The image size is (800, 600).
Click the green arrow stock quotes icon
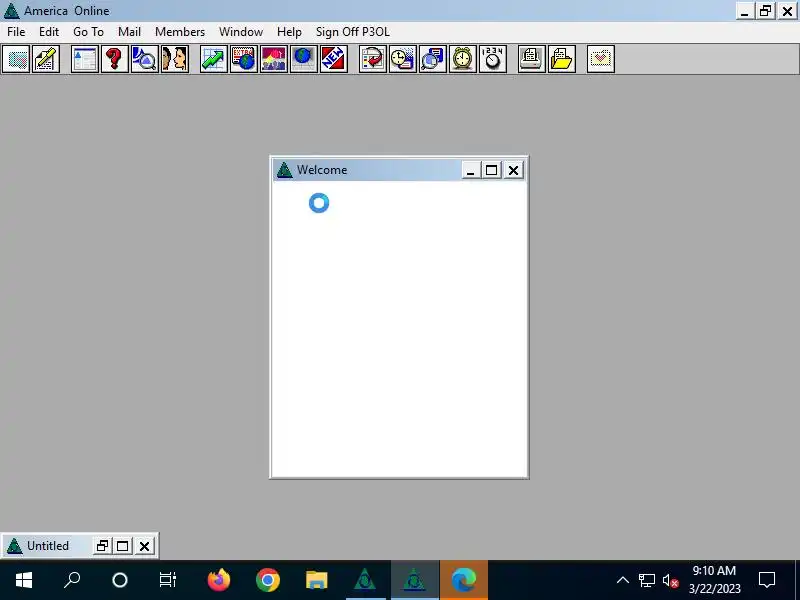coord(214,59)
